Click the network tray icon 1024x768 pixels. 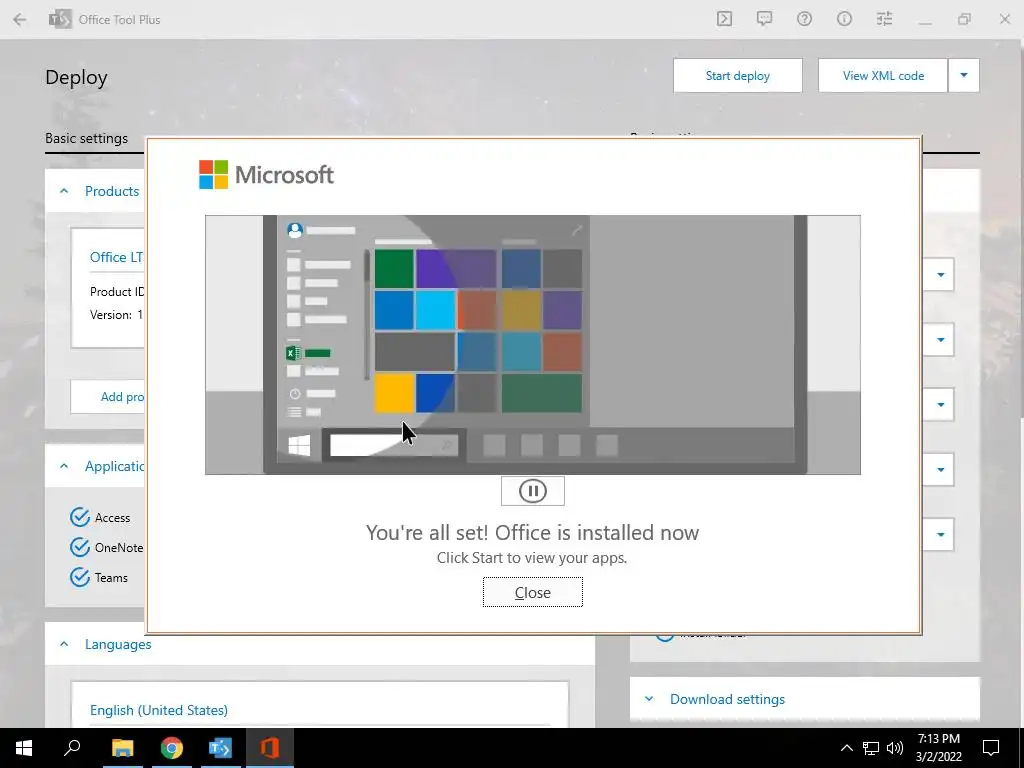pyautogui.click(x=871, y=748)
